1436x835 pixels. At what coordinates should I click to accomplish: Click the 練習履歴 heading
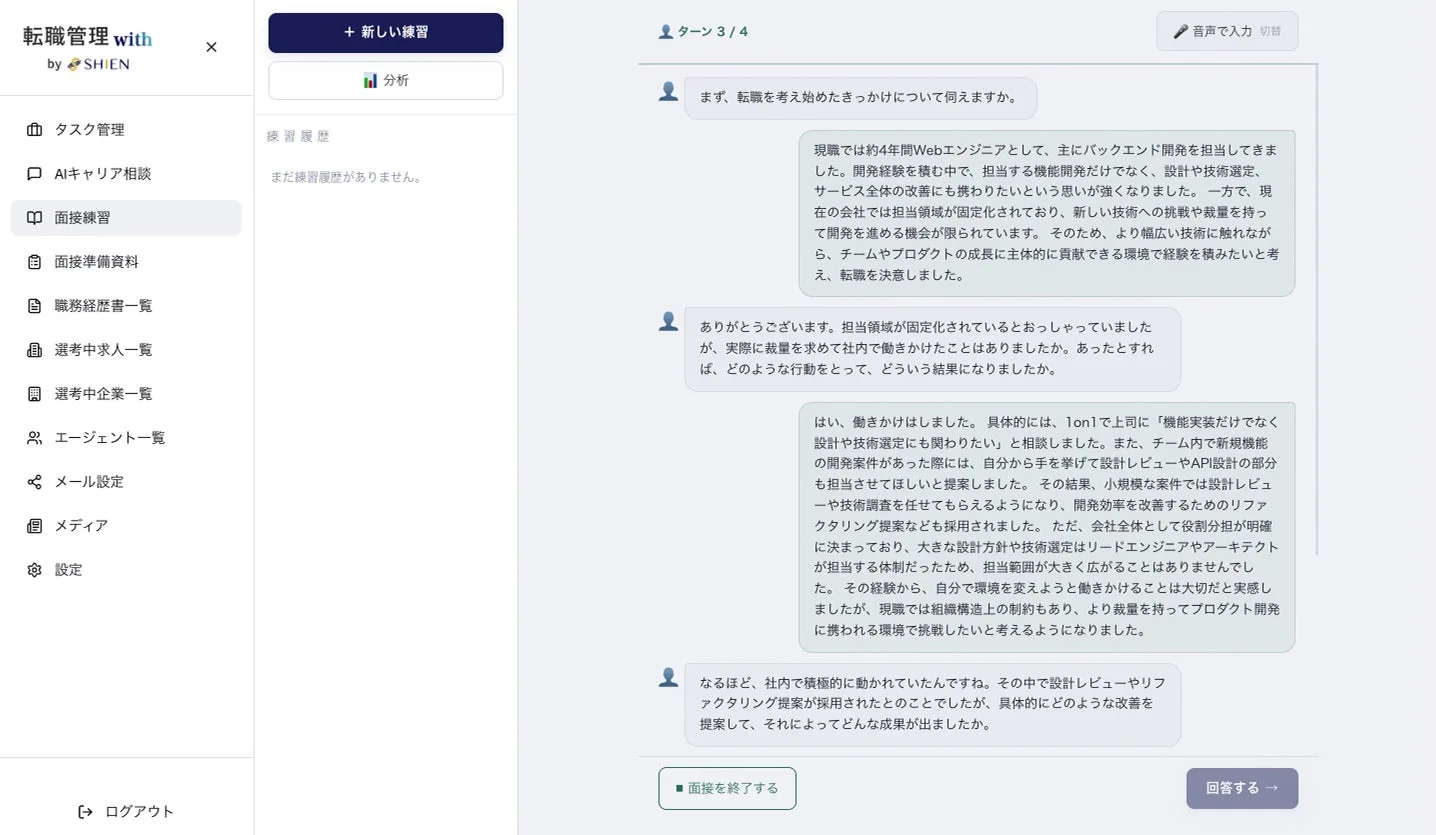(x=298, y=136)
